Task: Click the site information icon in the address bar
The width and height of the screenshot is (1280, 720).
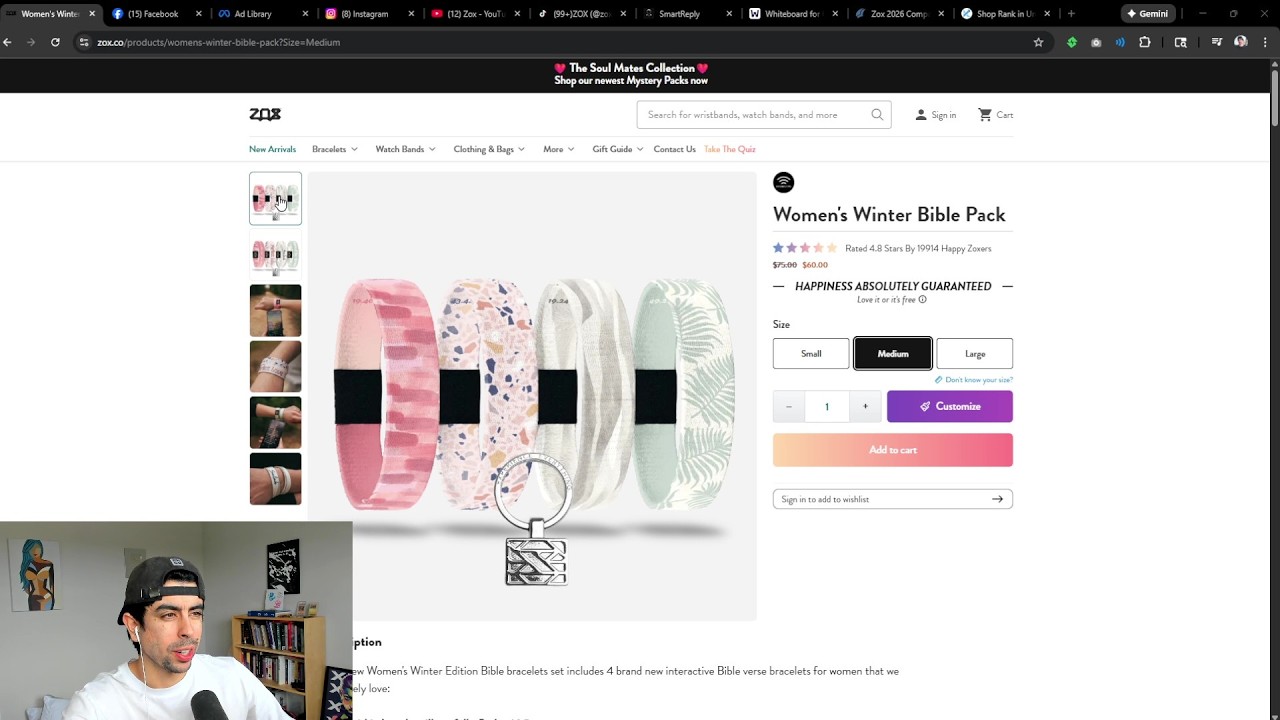Action: 84,42
